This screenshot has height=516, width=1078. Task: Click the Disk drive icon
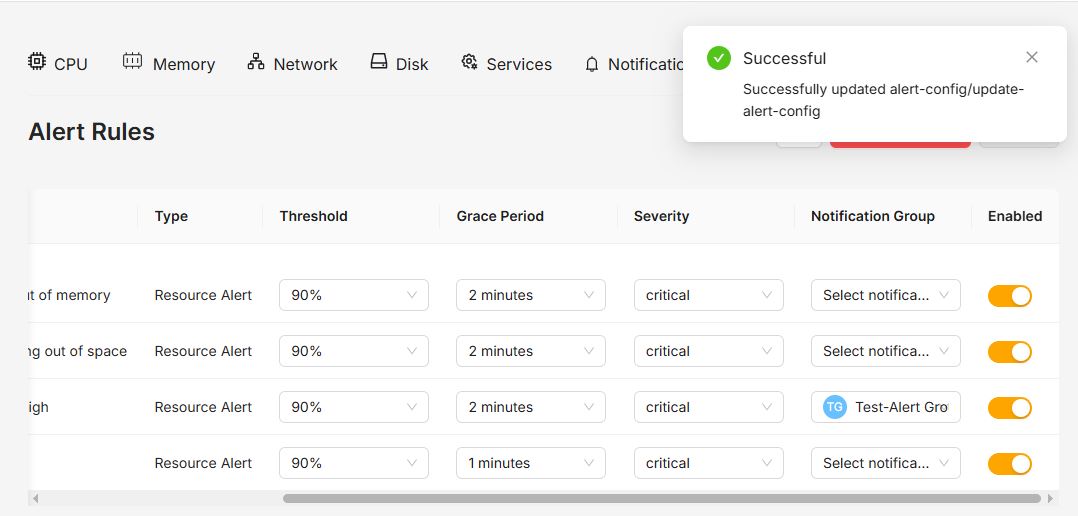pos(379,61)
